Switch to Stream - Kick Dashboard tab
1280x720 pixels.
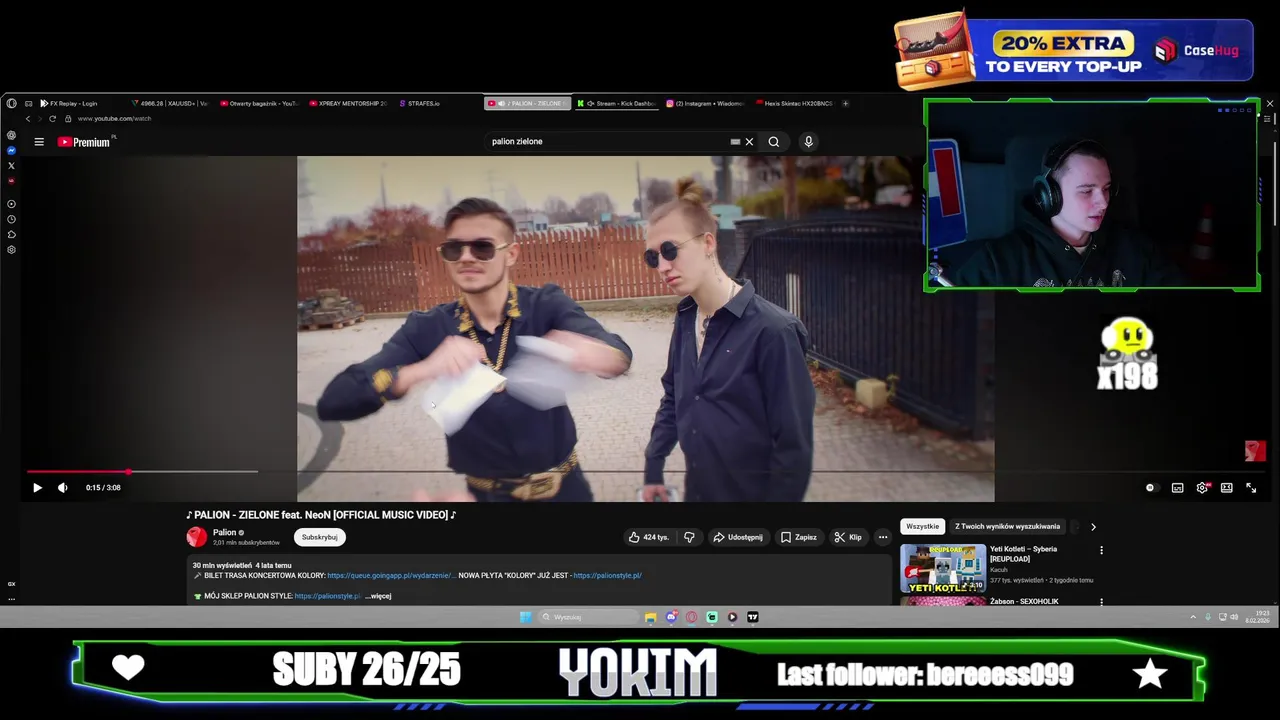pyautogui.click(x=618, y=103)
